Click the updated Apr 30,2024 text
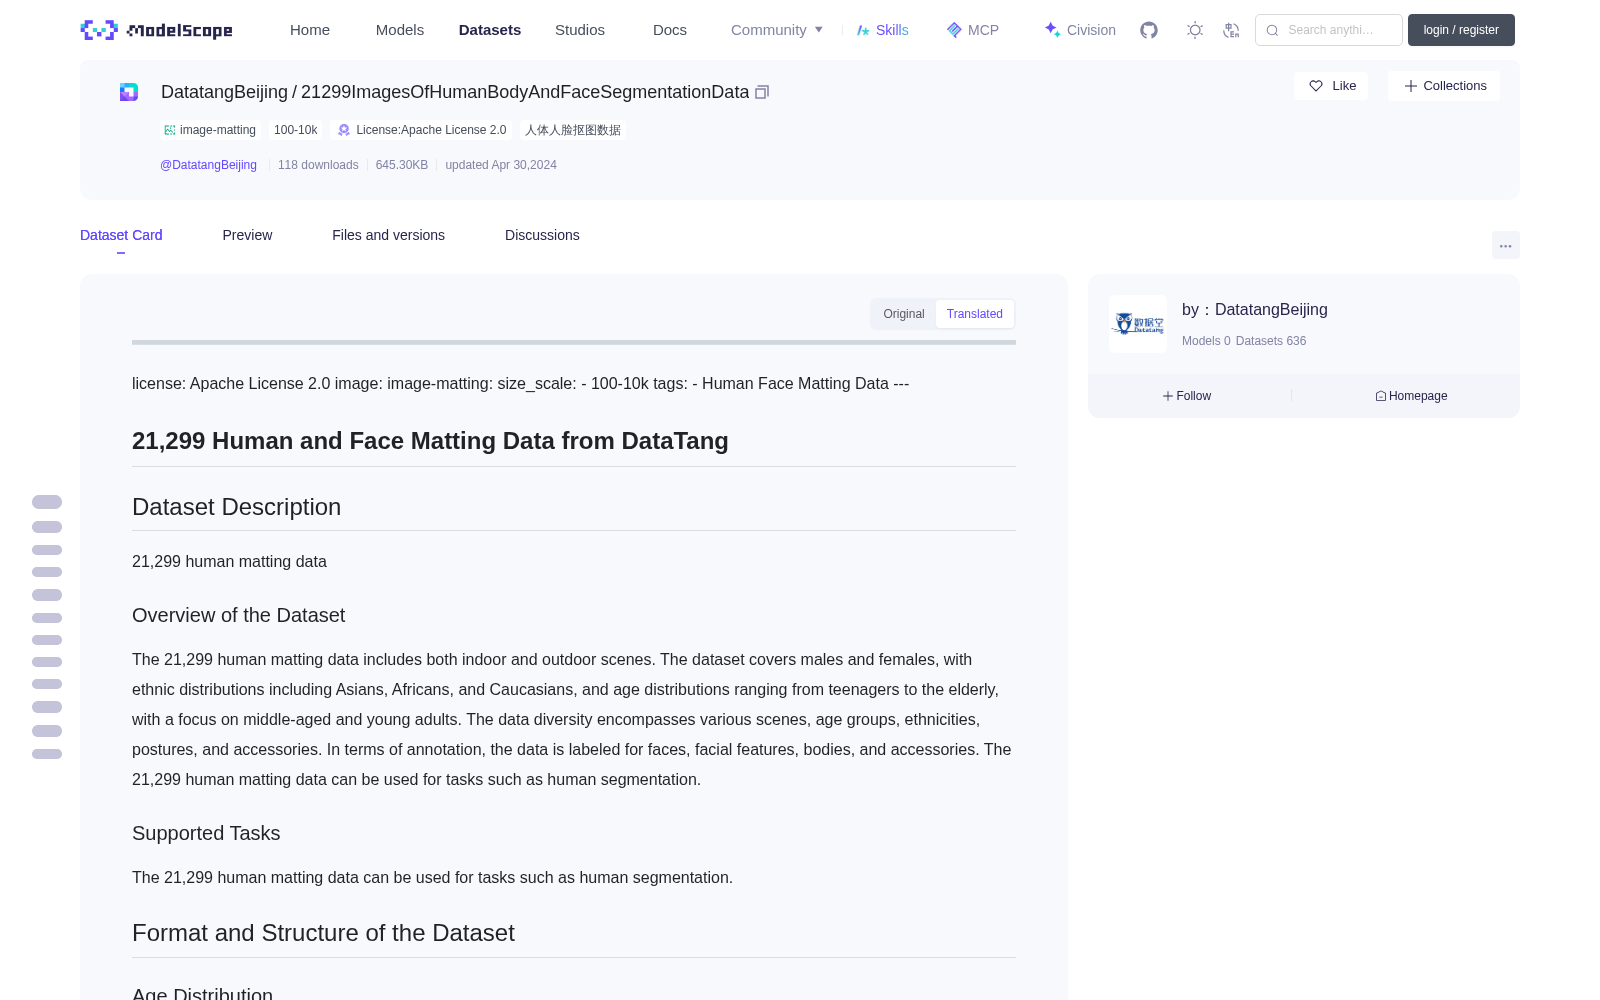 (501, 165)
